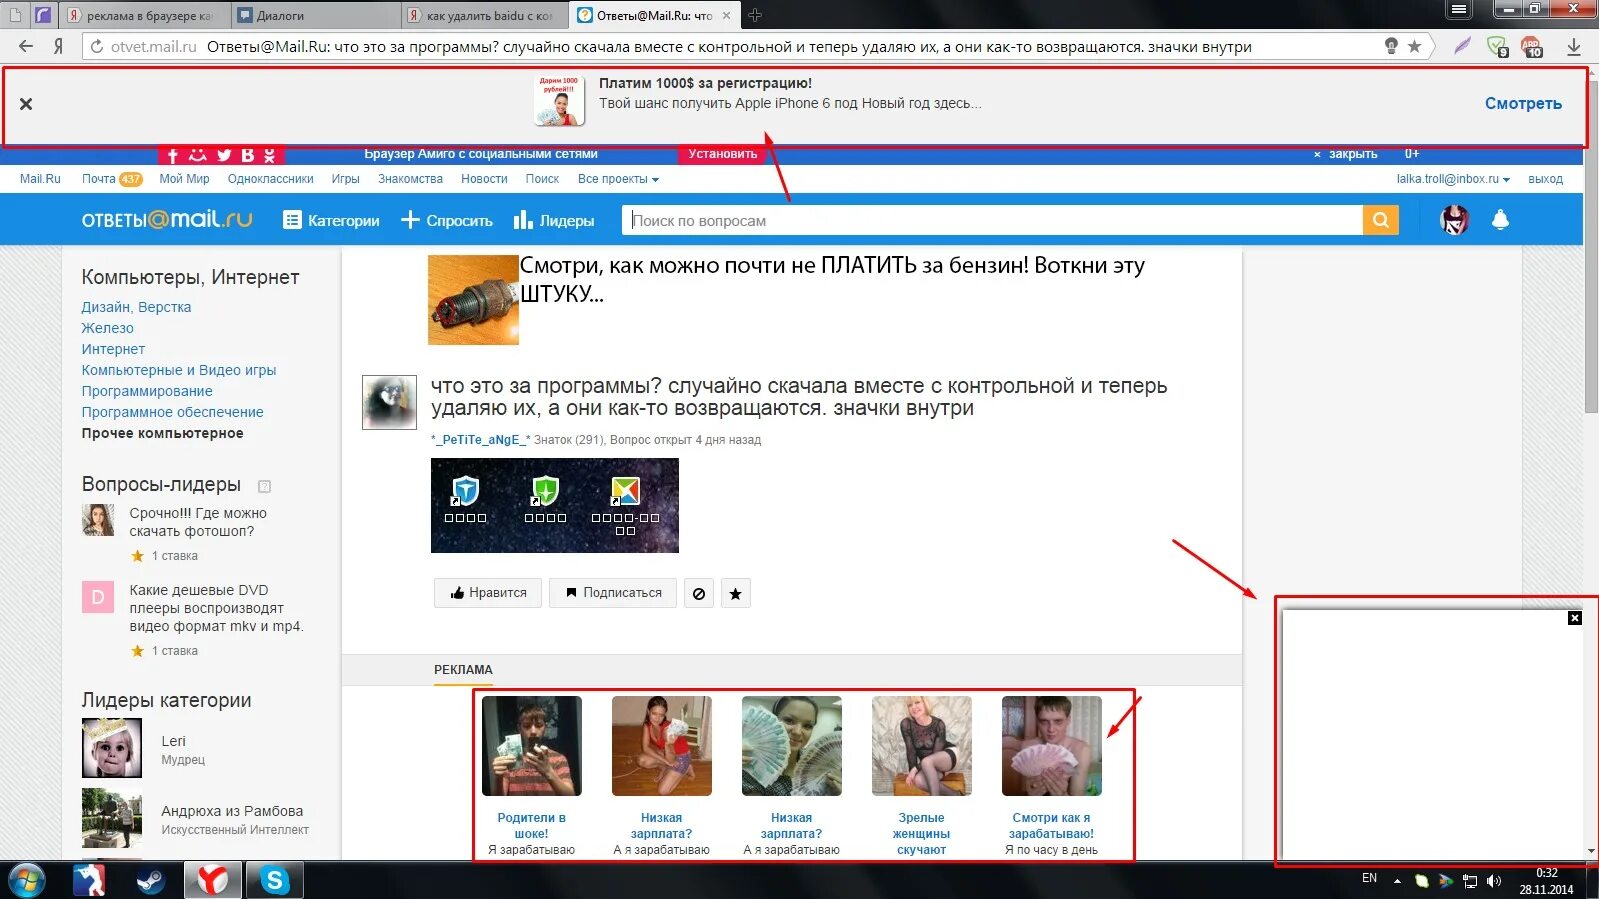Open the lalka.troll@inbox.ru account dropdown
Viewport: 1599px width, 899px height.
(1453, 179)
